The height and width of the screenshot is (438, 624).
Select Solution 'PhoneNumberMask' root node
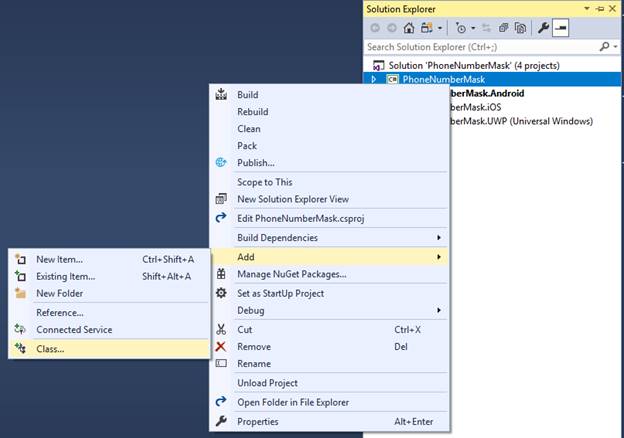tap(474, 65)
